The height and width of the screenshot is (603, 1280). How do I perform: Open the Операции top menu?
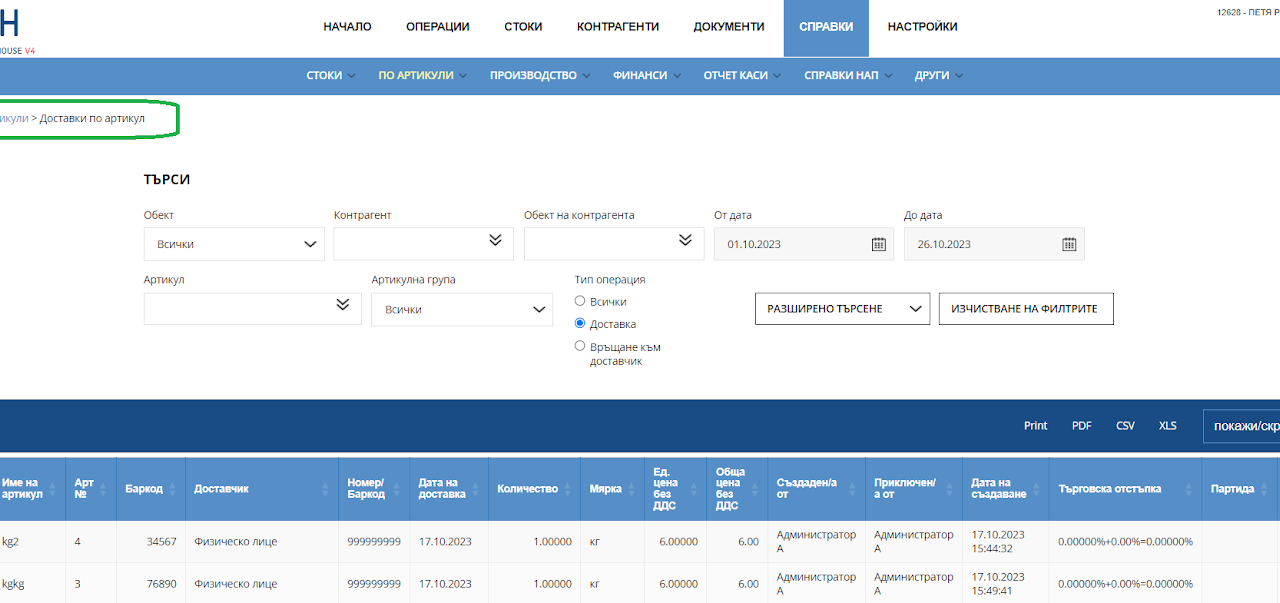tap(438, 27)
